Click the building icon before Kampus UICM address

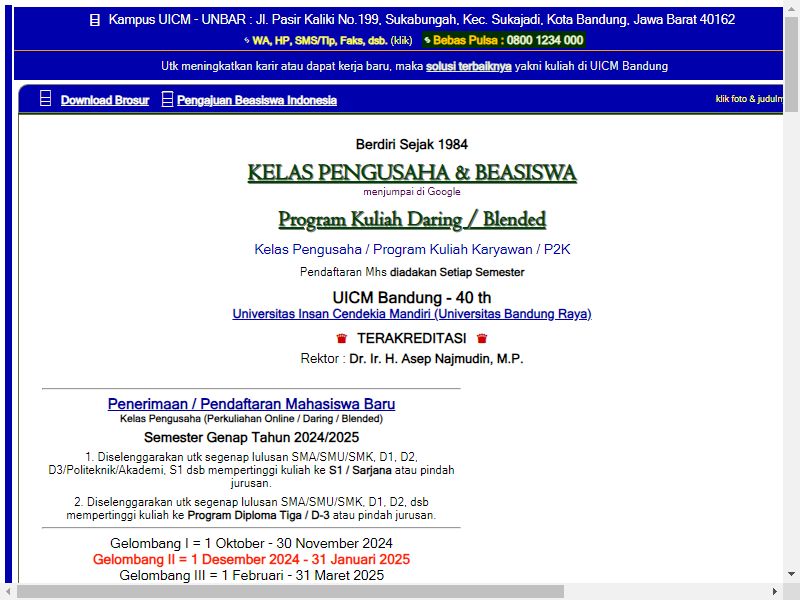coord(95,20)
